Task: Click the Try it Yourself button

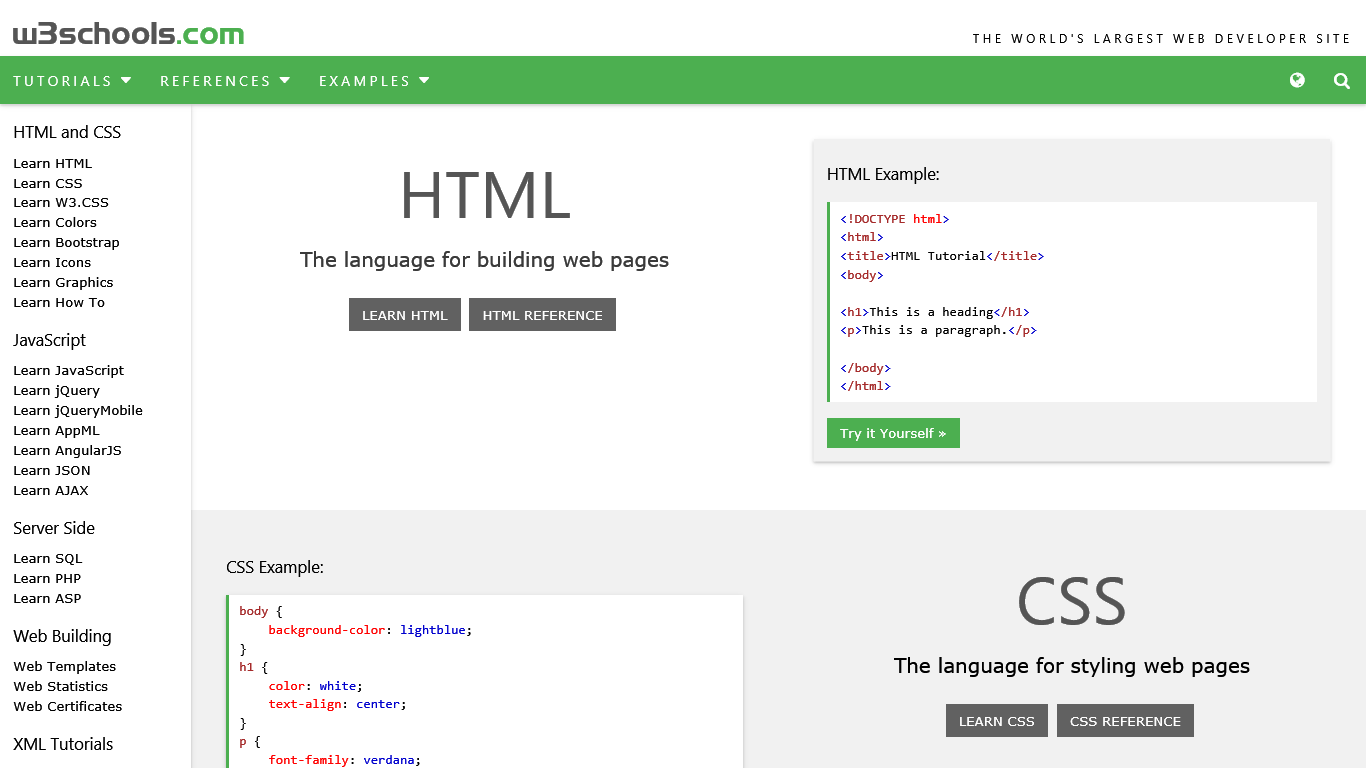Action: click(x=893, y=432)
